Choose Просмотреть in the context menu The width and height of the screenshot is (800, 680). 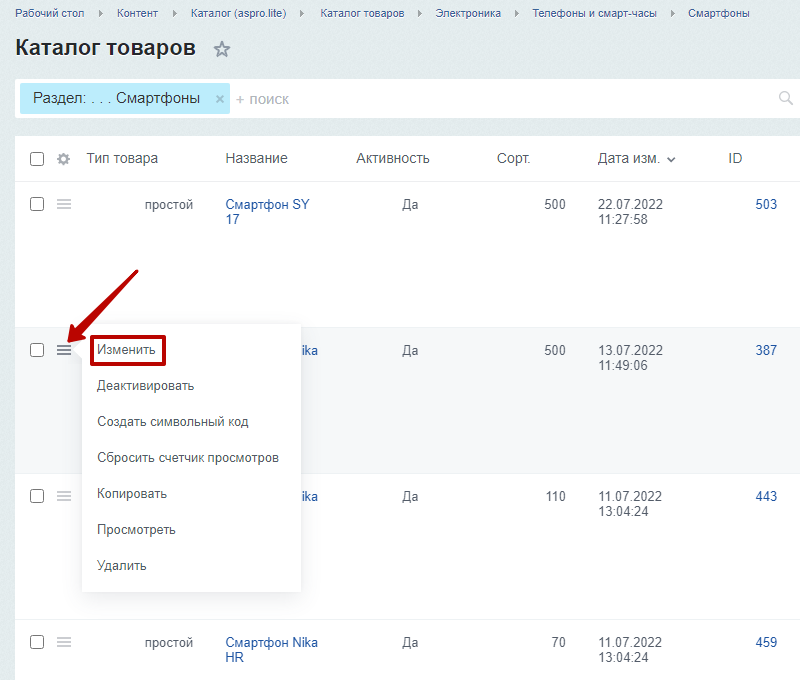[x=136, y=530]
